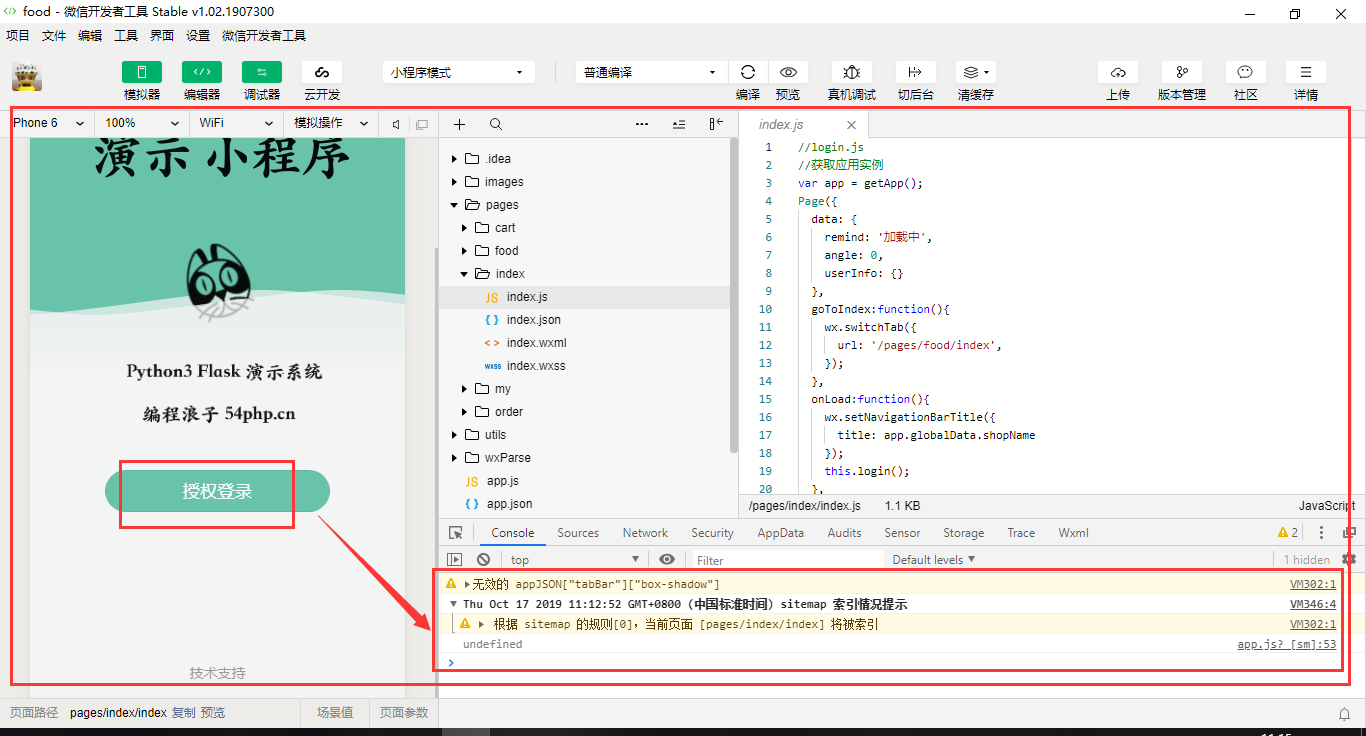Detach the simulator into separate window
Image resolution: width=1366 pixels, height=736 pixels.
(x=422, y=124)
